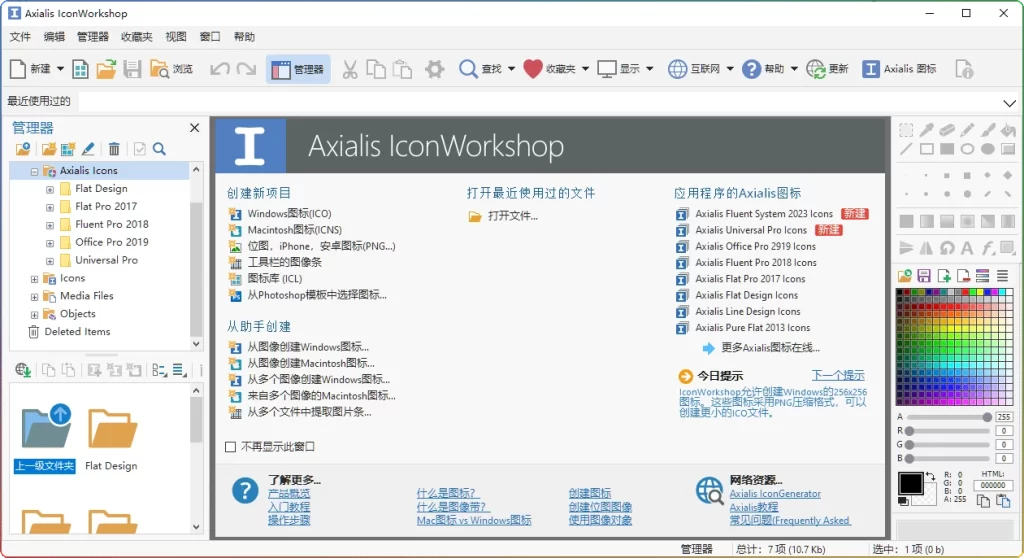Reset colors to default black and white

(903, 501)
